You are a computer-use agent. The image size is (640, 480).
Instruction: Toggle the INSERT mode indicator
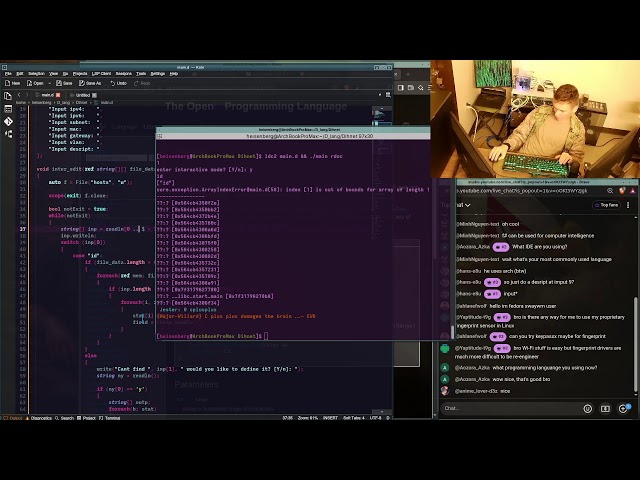click(x=330, y=418)
